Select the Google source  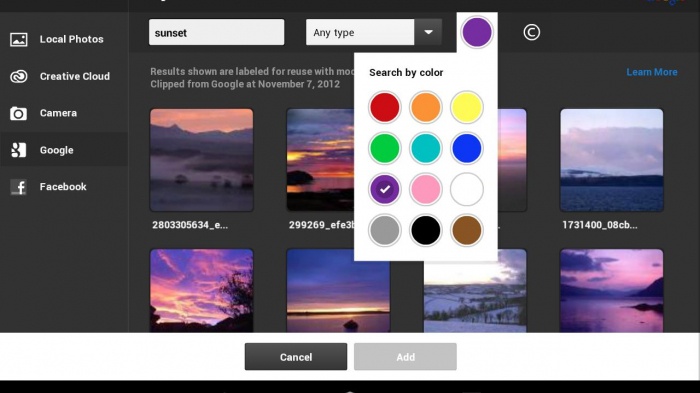tap(64, 150)
